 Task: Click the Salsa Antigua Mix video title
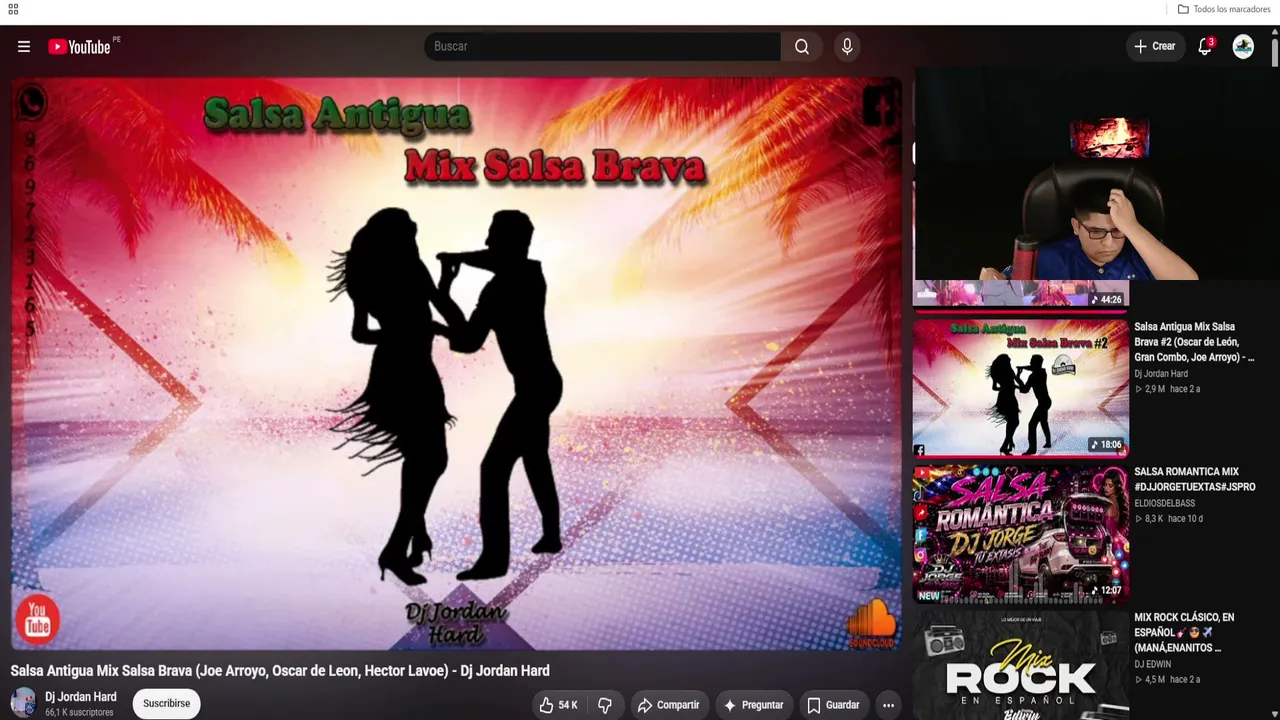click(280, 671)
